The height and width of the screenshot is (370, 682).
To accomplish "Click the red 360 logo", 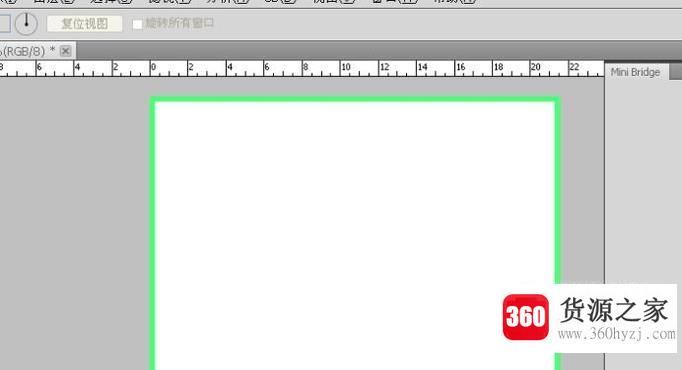I will pyautogui.click(x=525, y=317).
